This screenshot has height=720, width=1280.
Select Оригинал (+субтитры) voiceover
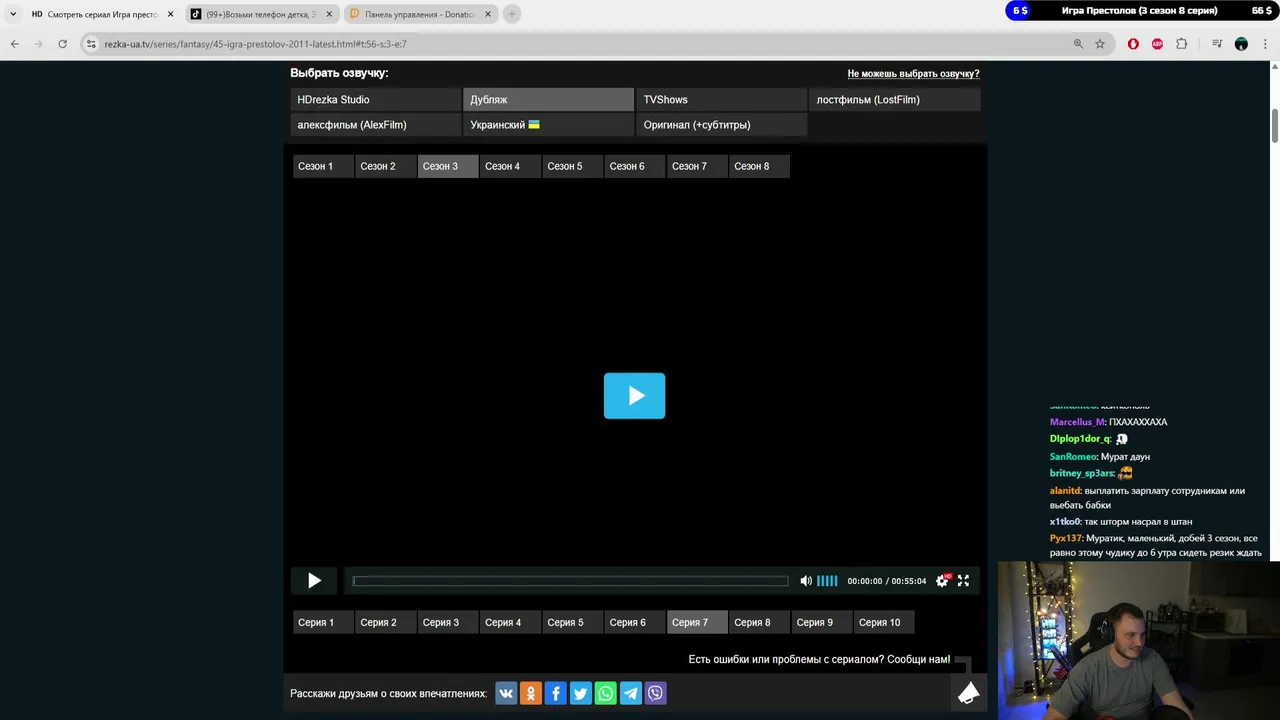pos(721,125)
